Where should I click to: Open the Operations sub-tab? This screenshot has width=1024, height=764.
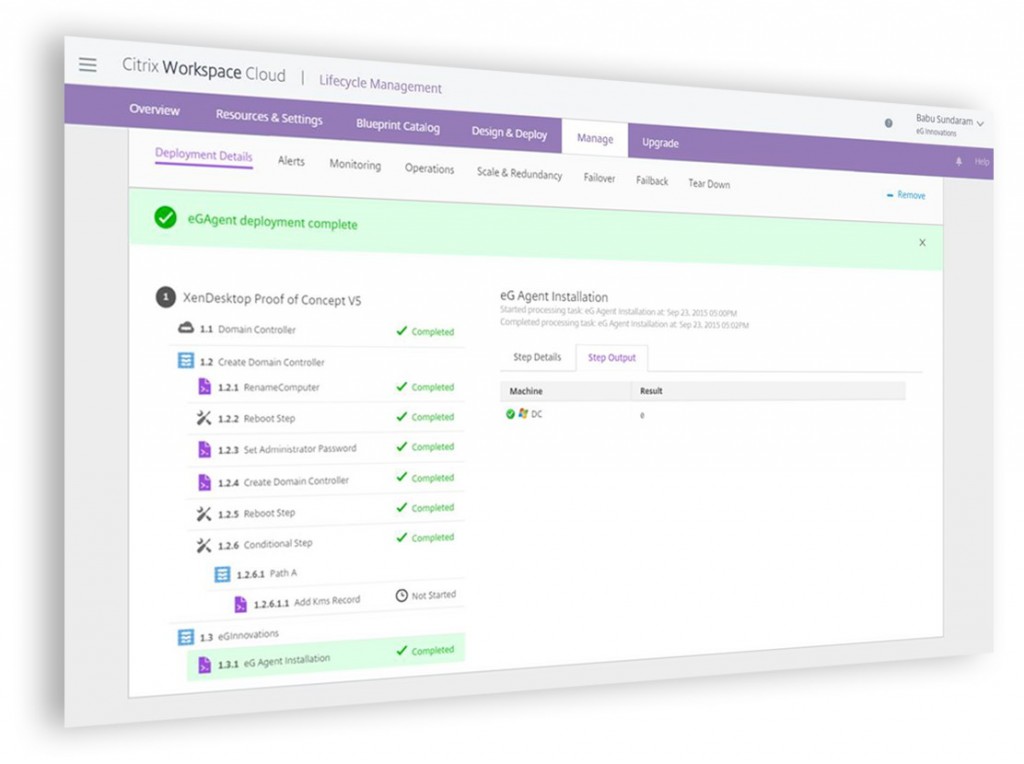pyautogui.click(x=429, y=168)
